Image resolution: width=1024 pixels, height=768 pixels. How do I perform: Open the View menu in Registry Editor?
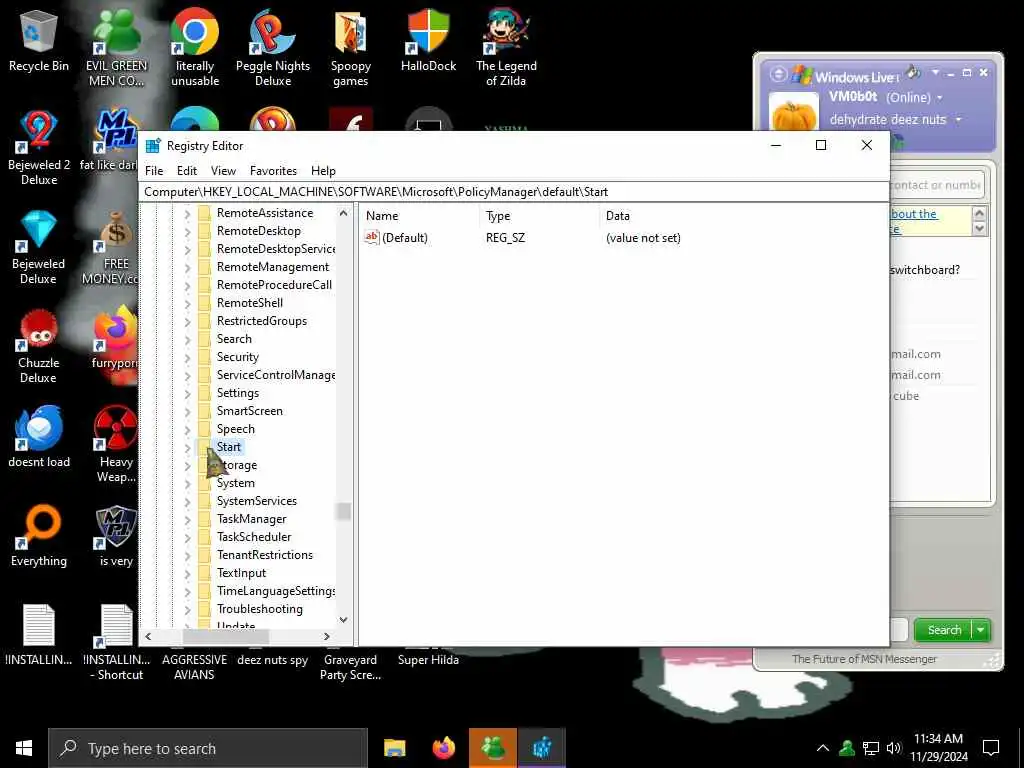[223, 170]
